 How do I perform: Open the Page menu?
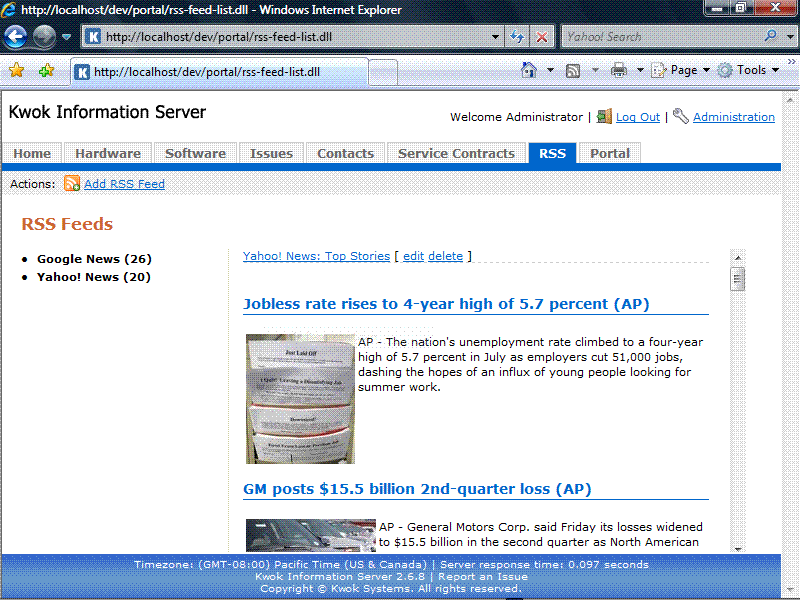tap(681, 70)
